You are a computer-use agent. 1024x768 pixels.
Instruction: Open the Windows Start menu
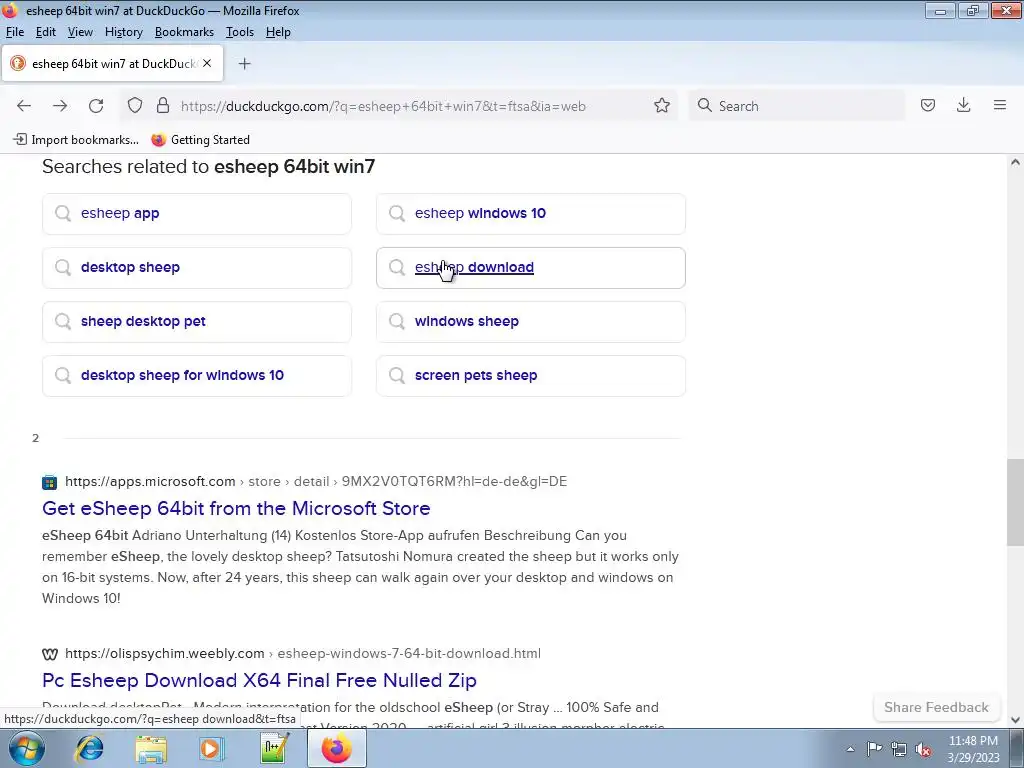pos(27,748)
